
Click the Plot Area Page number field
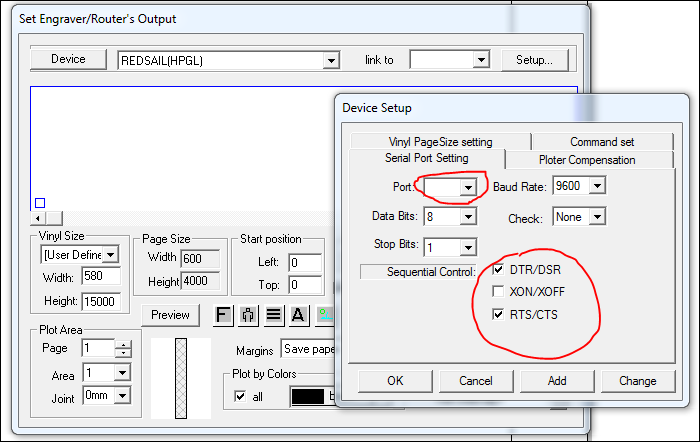99,348
